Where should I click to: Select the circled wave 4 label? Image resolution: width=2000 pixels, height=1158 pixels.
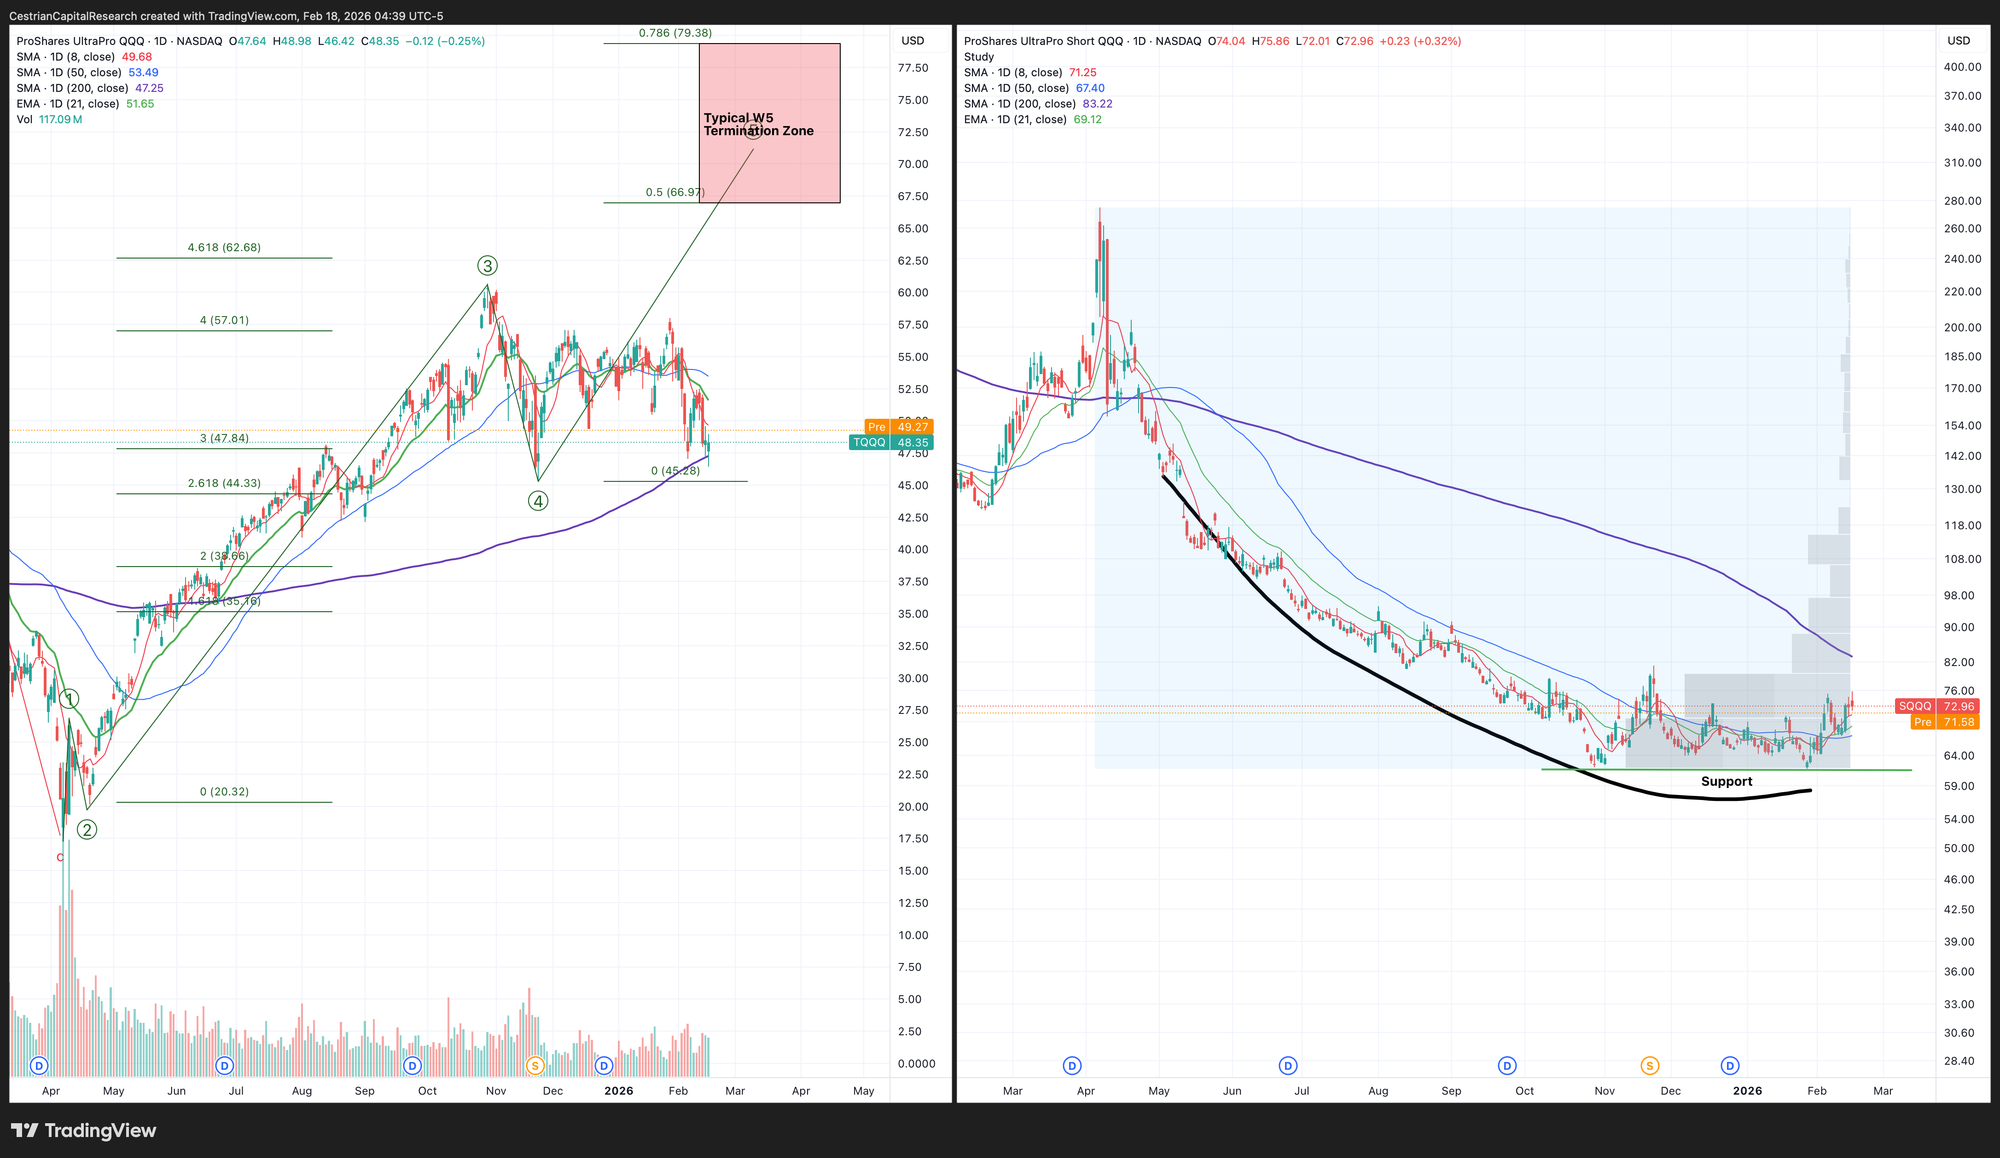pos(538,501)
